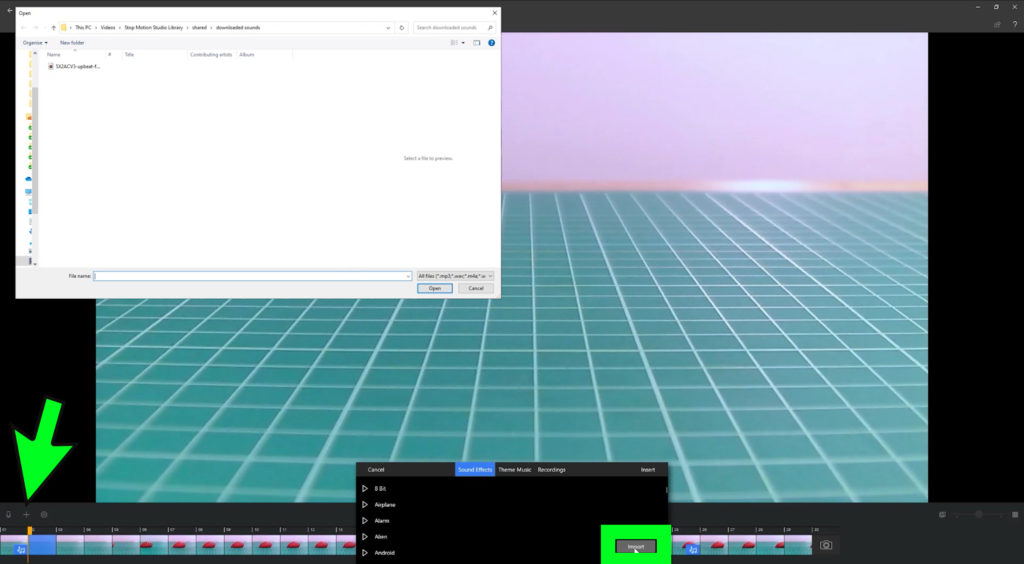This screenshot has height=564, width=1024.
Task: Preview the Android sound effect
Action: click(365, 552)
